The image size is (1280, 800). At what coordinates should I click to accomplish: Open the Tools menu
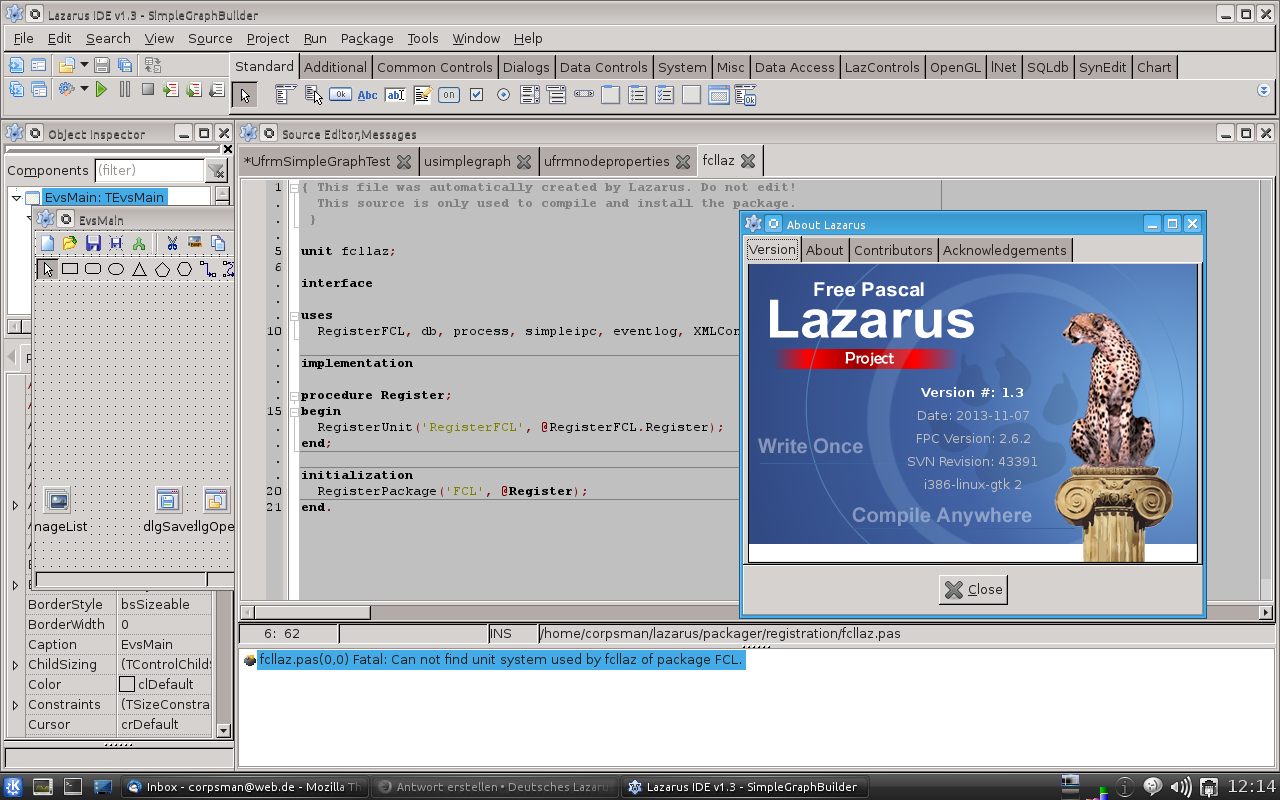[423, 38]
